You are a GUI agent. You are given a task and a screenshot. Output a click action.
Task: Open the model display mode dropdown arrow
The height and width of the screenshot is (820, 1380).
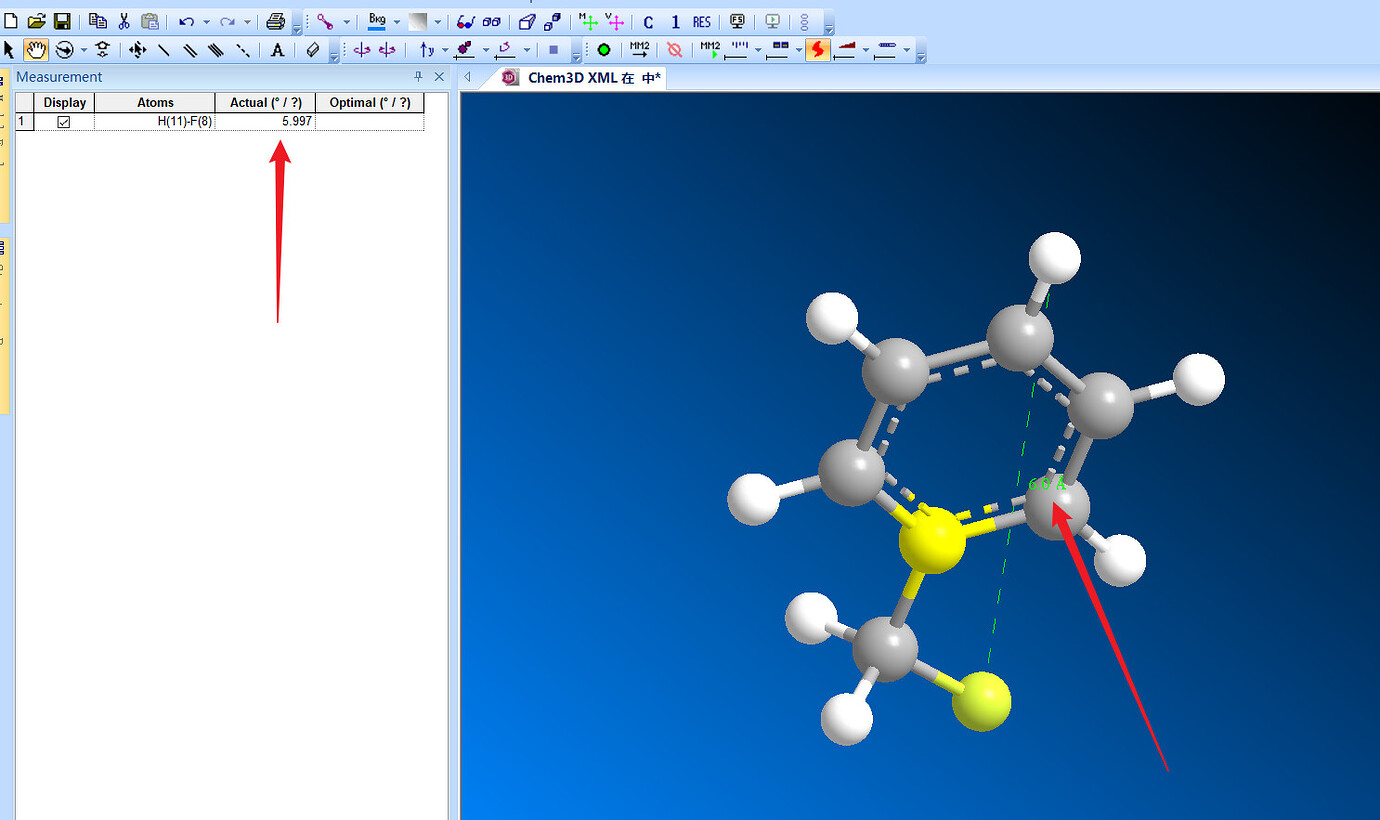point(347,22)
